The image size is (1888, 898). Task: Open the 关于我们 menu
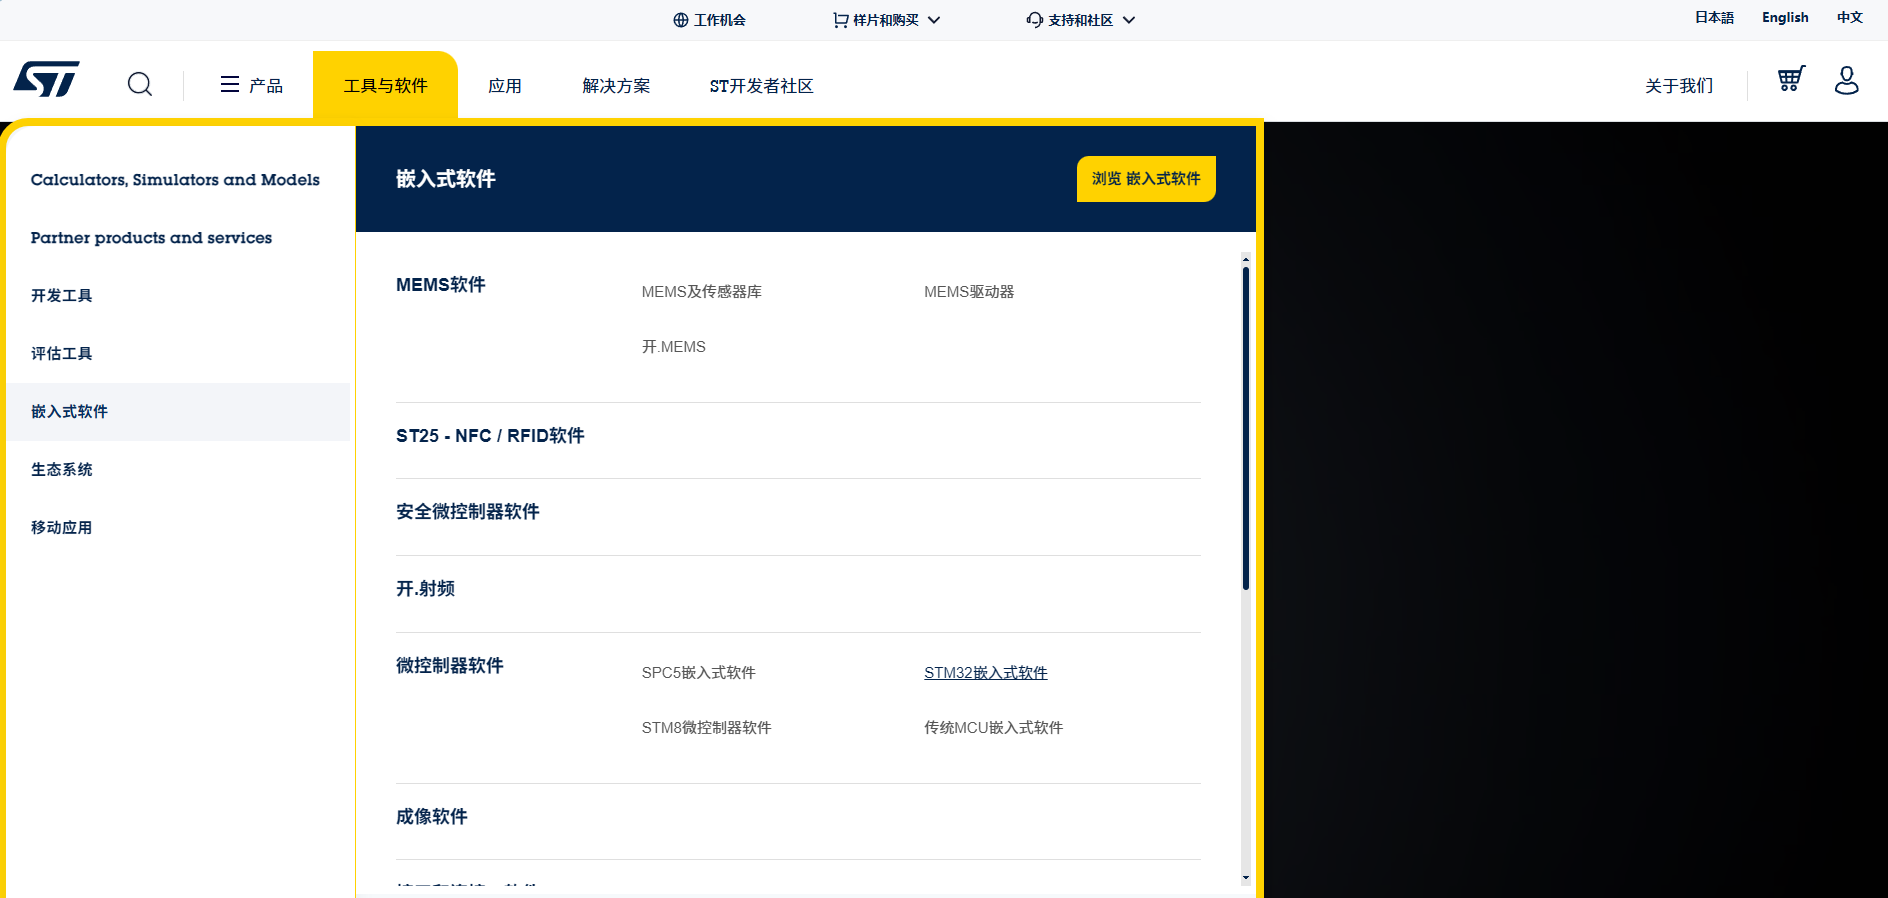[1679, 86]
